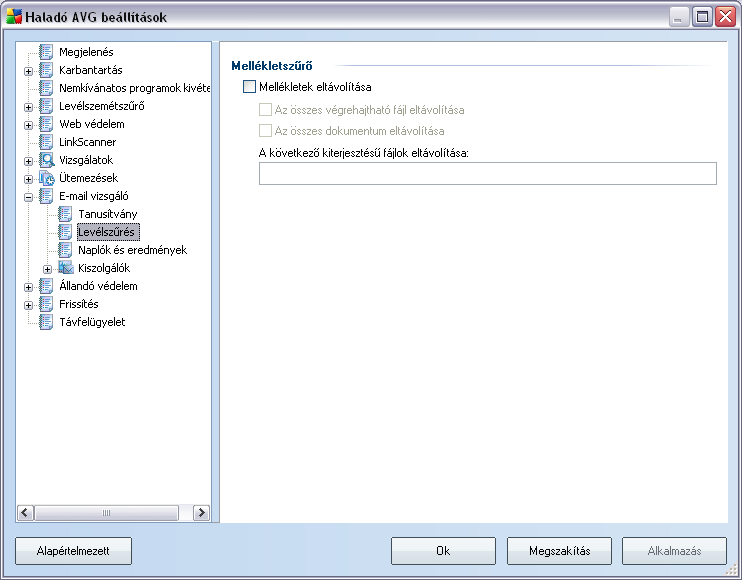Select Kiszolgálók label in tree
Viewport: 742px width, 580px height.
click(104, 268)
